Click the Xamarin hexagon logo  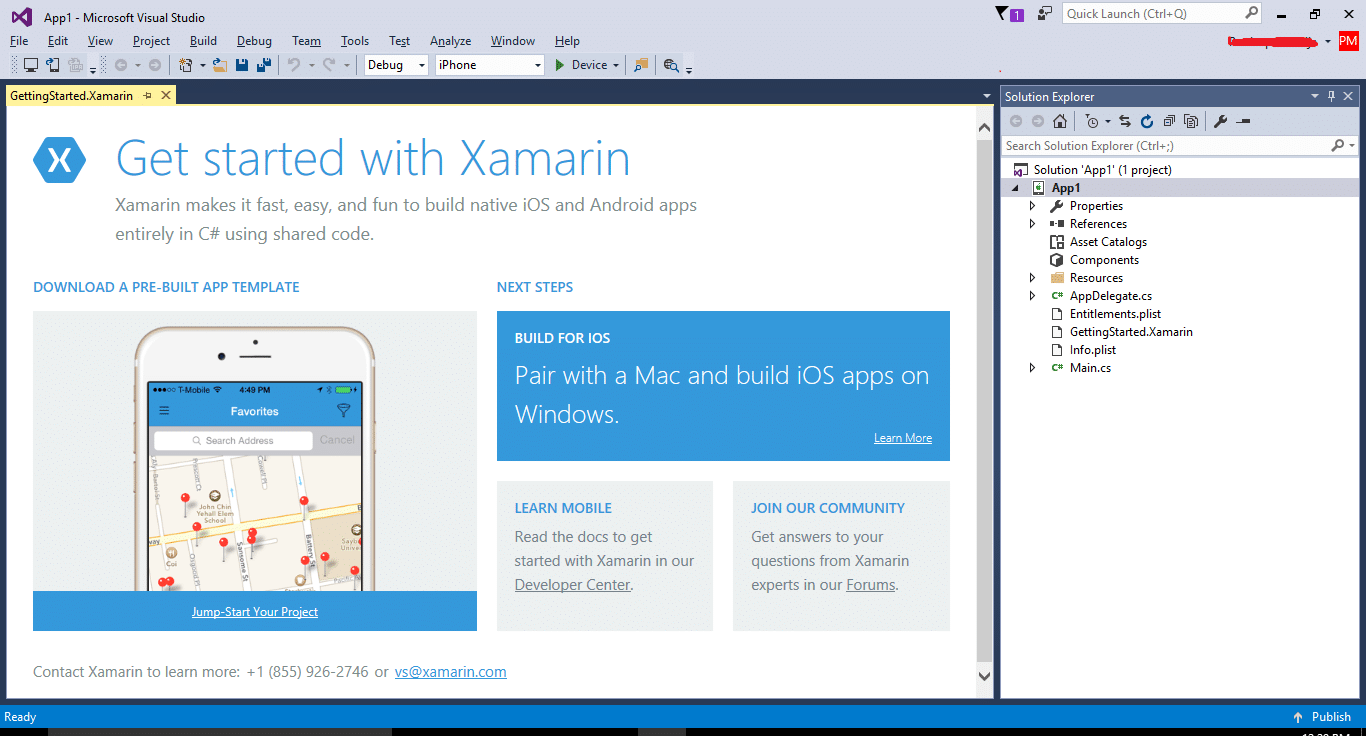pyautogui.click(x=60, y=160)
